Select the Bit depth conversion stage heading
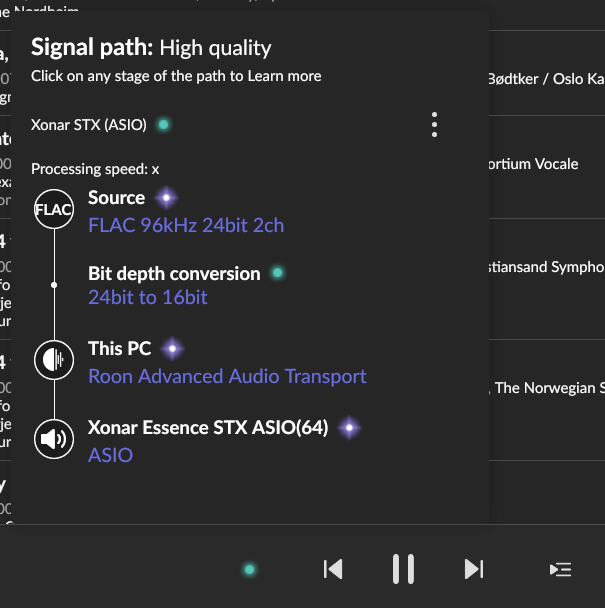Image resolution: width=605 pixels, height=608 pixels. pyautogui.click(x=174, y=273)
